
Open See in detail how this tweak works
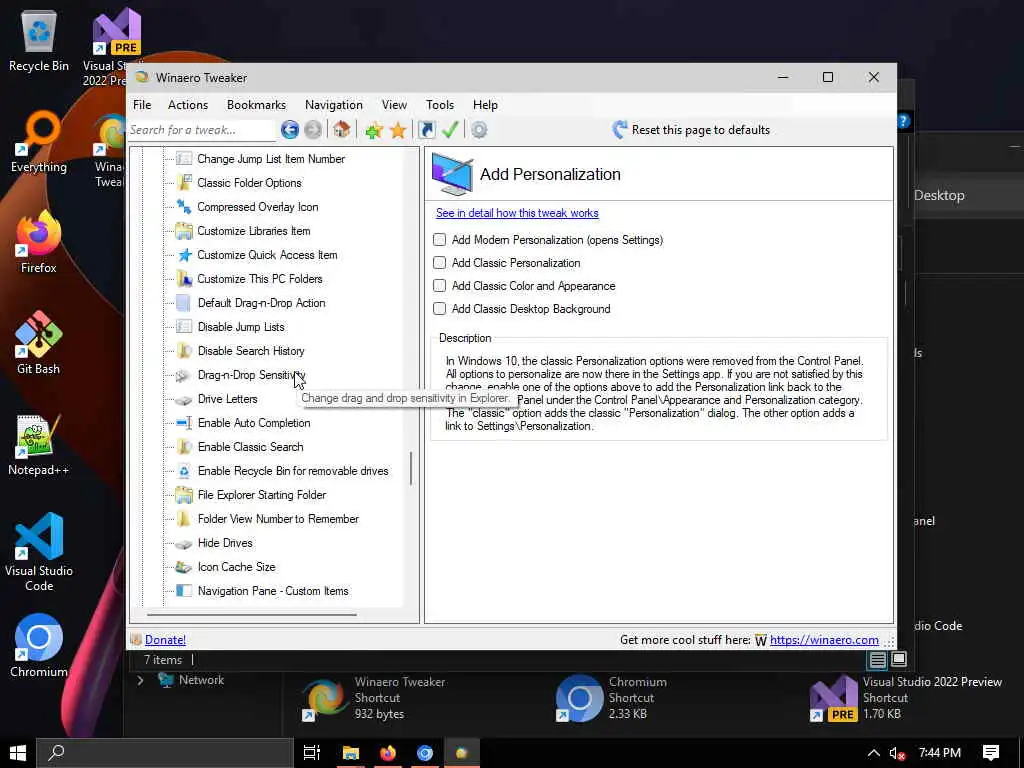(x=517, y=213)
